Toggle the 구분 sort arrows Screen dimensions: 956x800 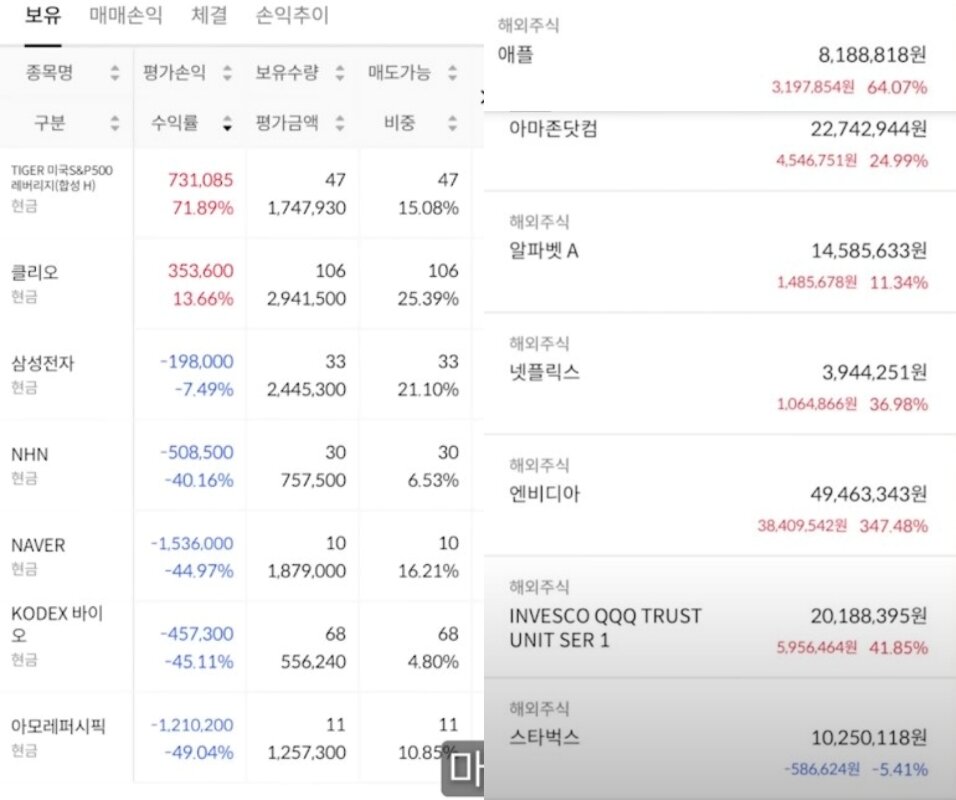coord(114,124)
